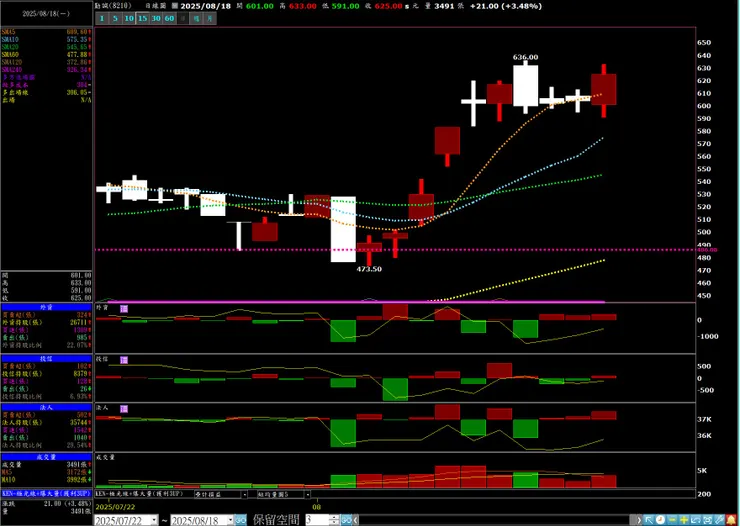Click the 外資持股 26711 value row
This screenshot has width=740, height=526.
click(46, 322)
